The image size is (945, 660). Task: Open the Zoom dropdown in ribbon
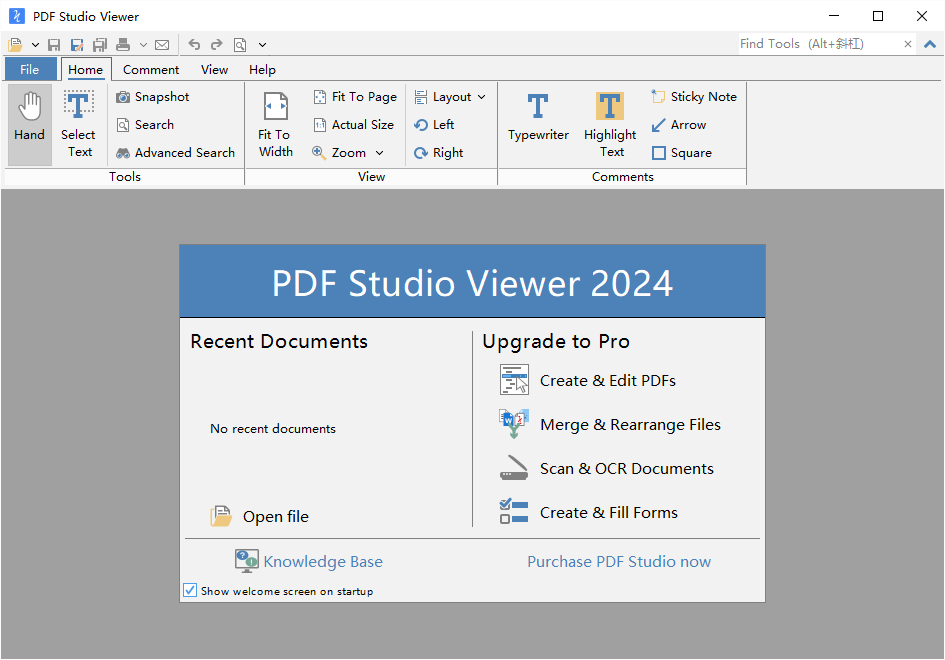[x=348, y=152]
